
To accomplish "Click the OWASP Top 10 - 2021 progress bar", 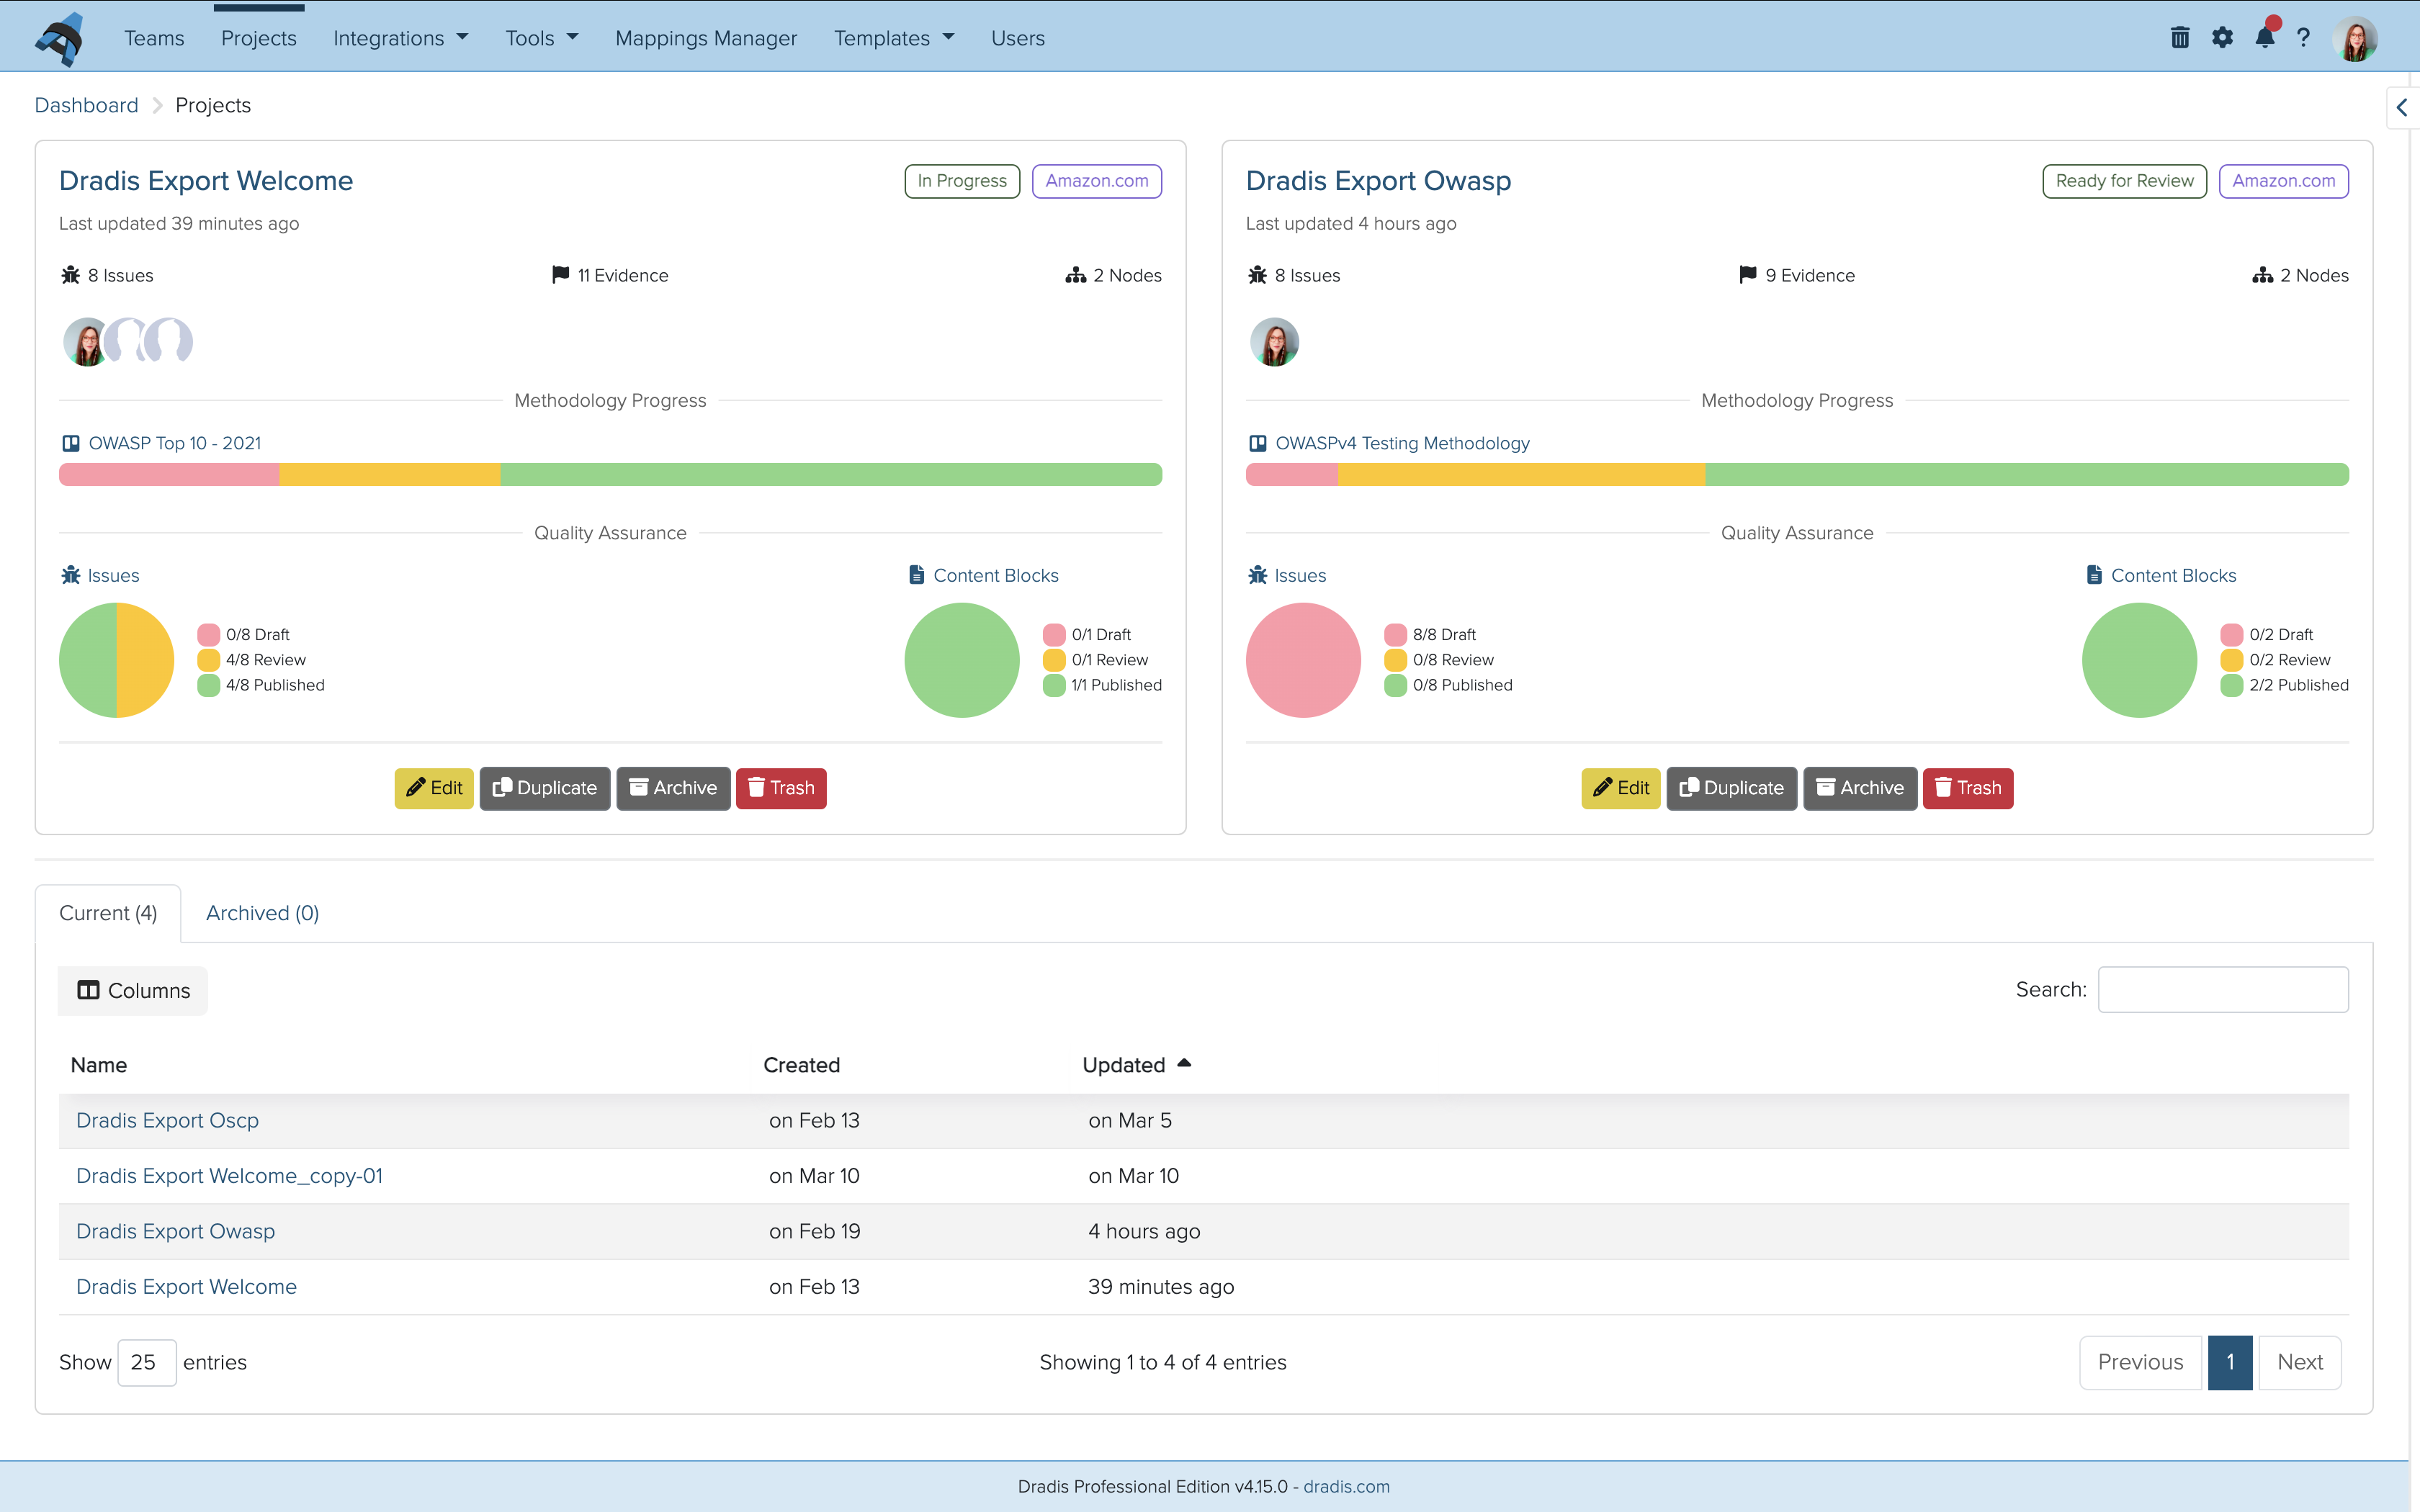I will (x=610, y=474).
